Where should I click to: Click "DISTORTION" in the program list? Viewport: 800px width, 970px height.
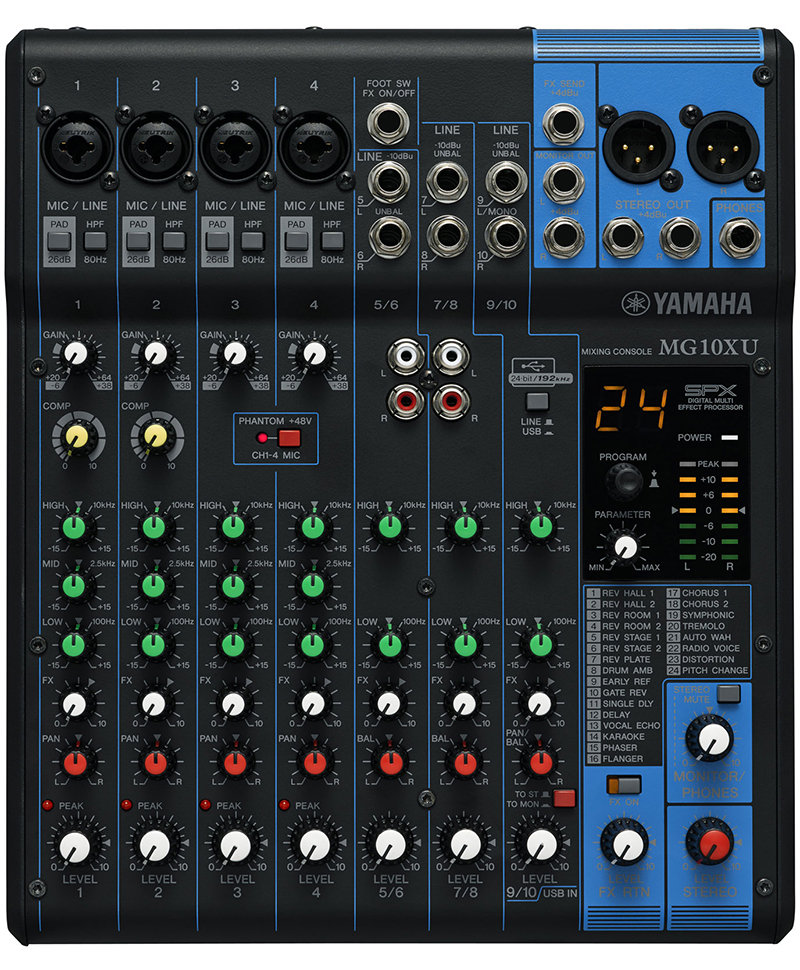tap(708, 659)
